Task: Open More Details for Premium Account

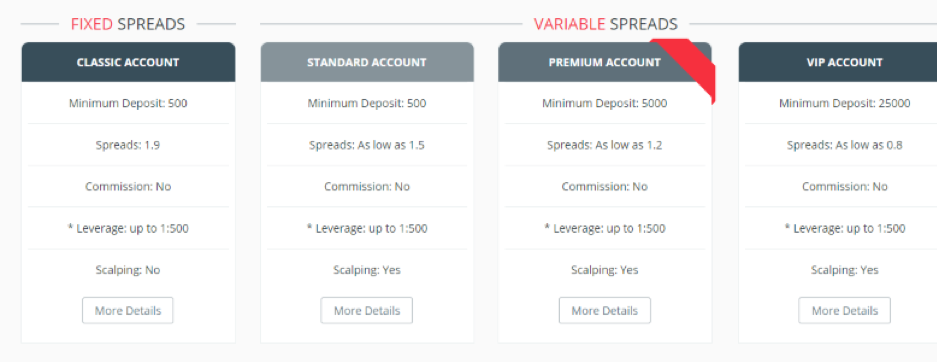Action: (605, 311)
